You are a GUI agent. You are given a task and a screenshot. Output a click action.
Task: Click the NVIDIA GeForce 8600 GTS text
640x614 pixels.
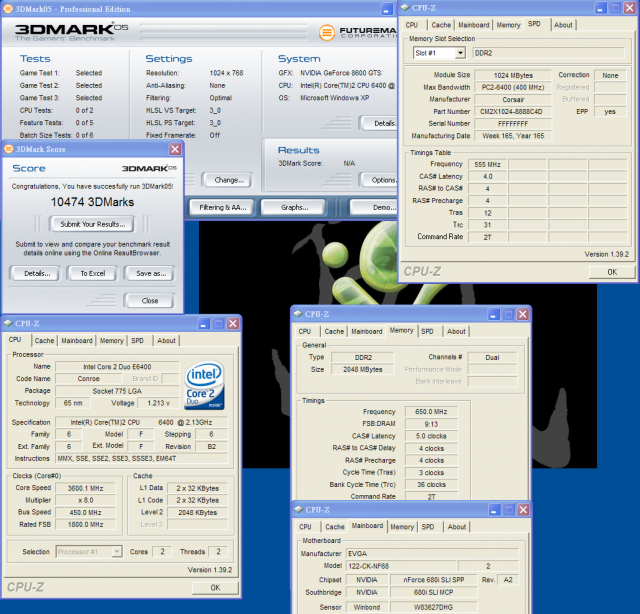click(x=341, y=73)
